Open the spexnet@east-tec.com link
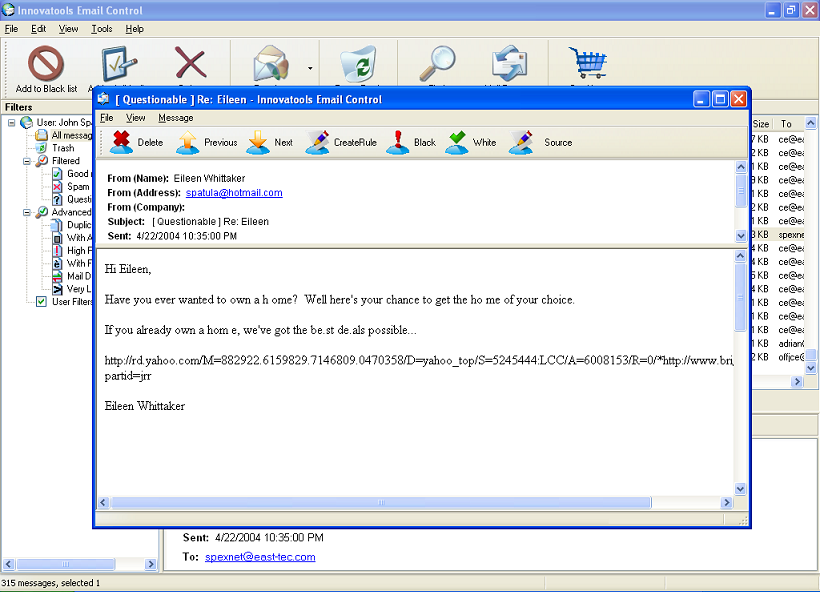Viewport: 820px width, 592px height. click(x=260, y=557)
